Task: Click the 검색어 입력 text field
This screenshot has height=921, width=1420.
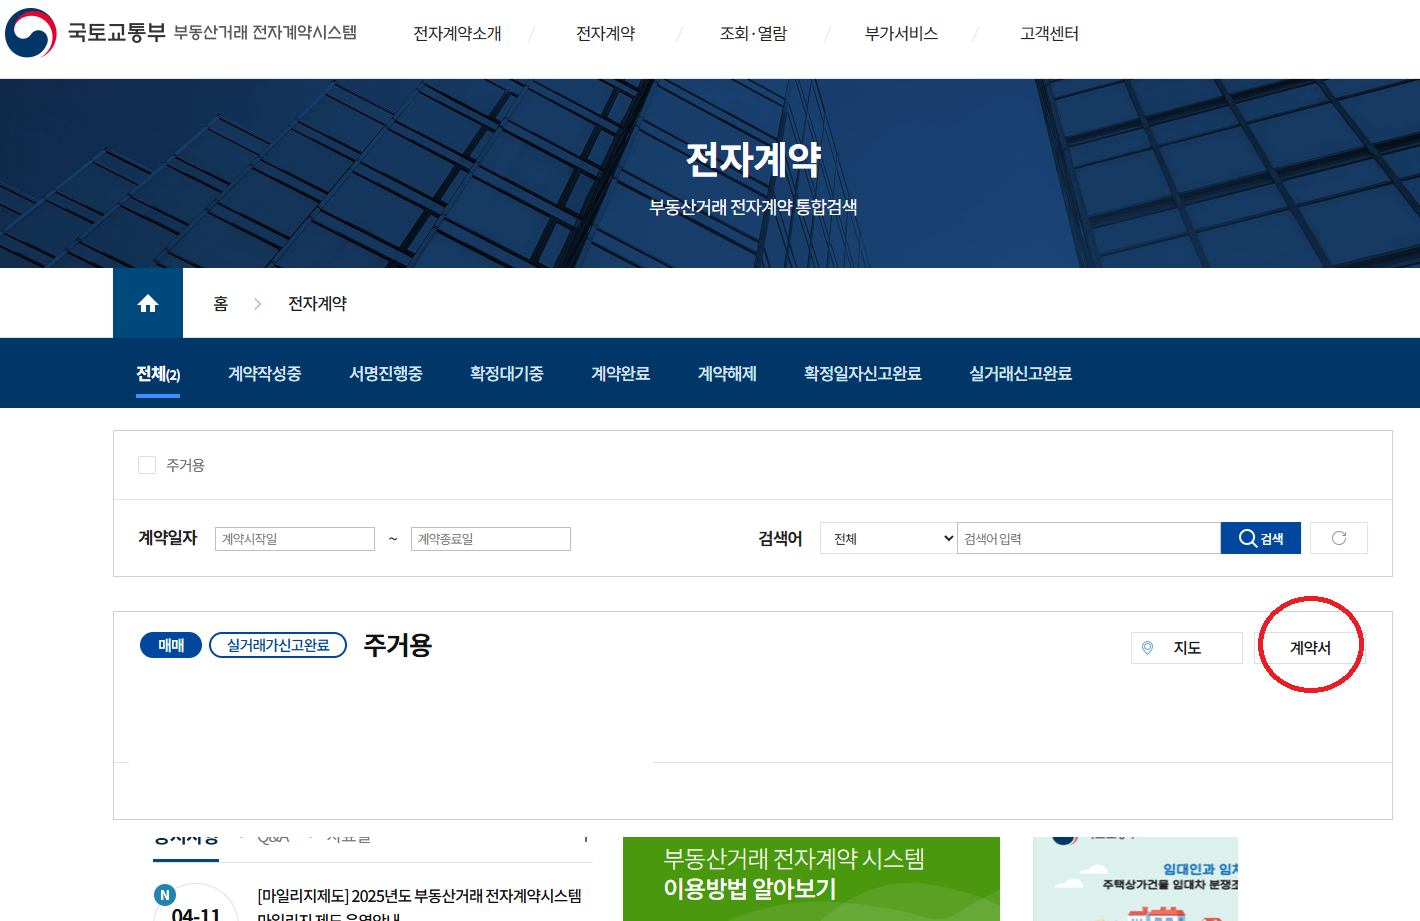Action: pos(1089,538)
